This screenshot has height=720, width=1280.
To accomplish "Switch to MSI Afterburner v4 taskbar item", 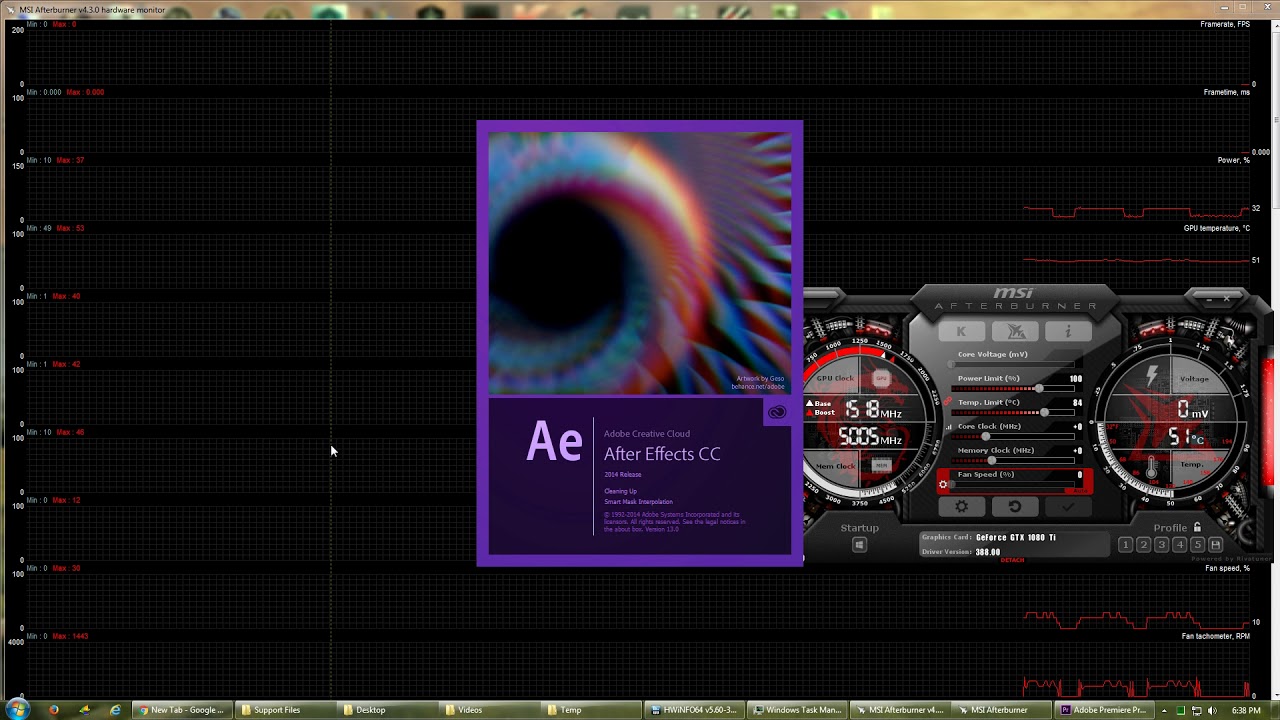I will 899,710.
